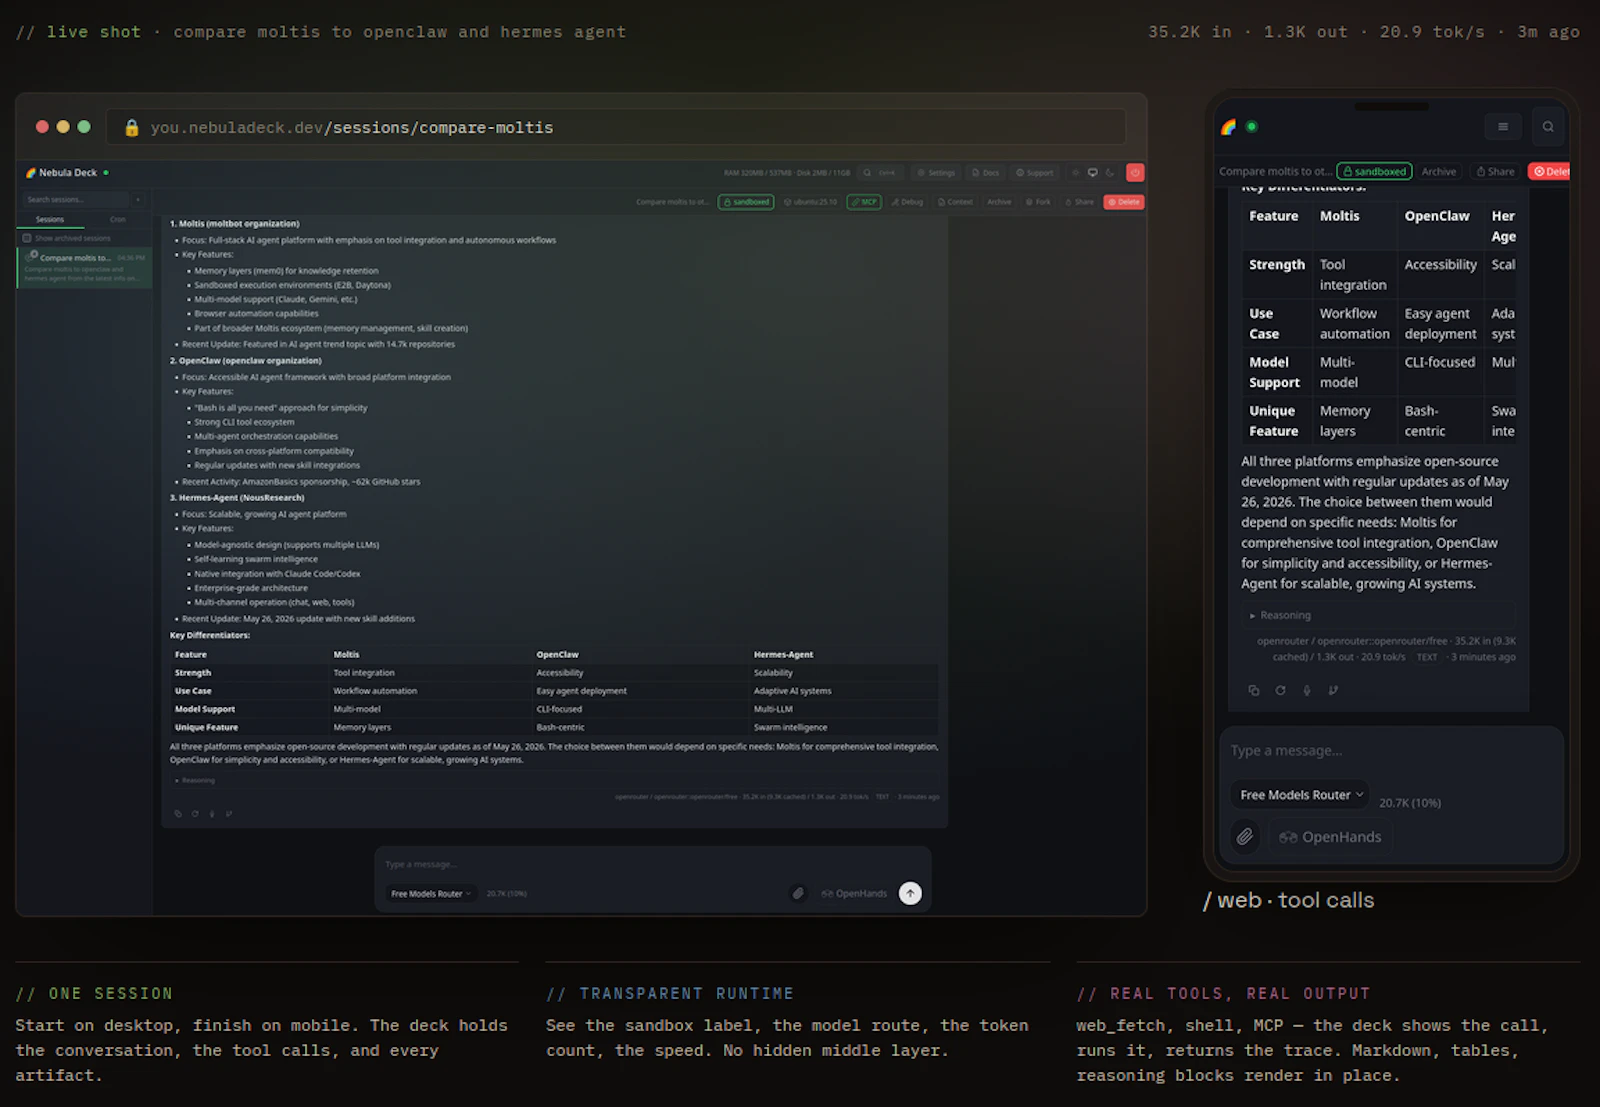The image size is (1600, 1107).
Task: Switch to light sun theme in desktop header
Action: pyautogui.click(x=1076, y=173)
